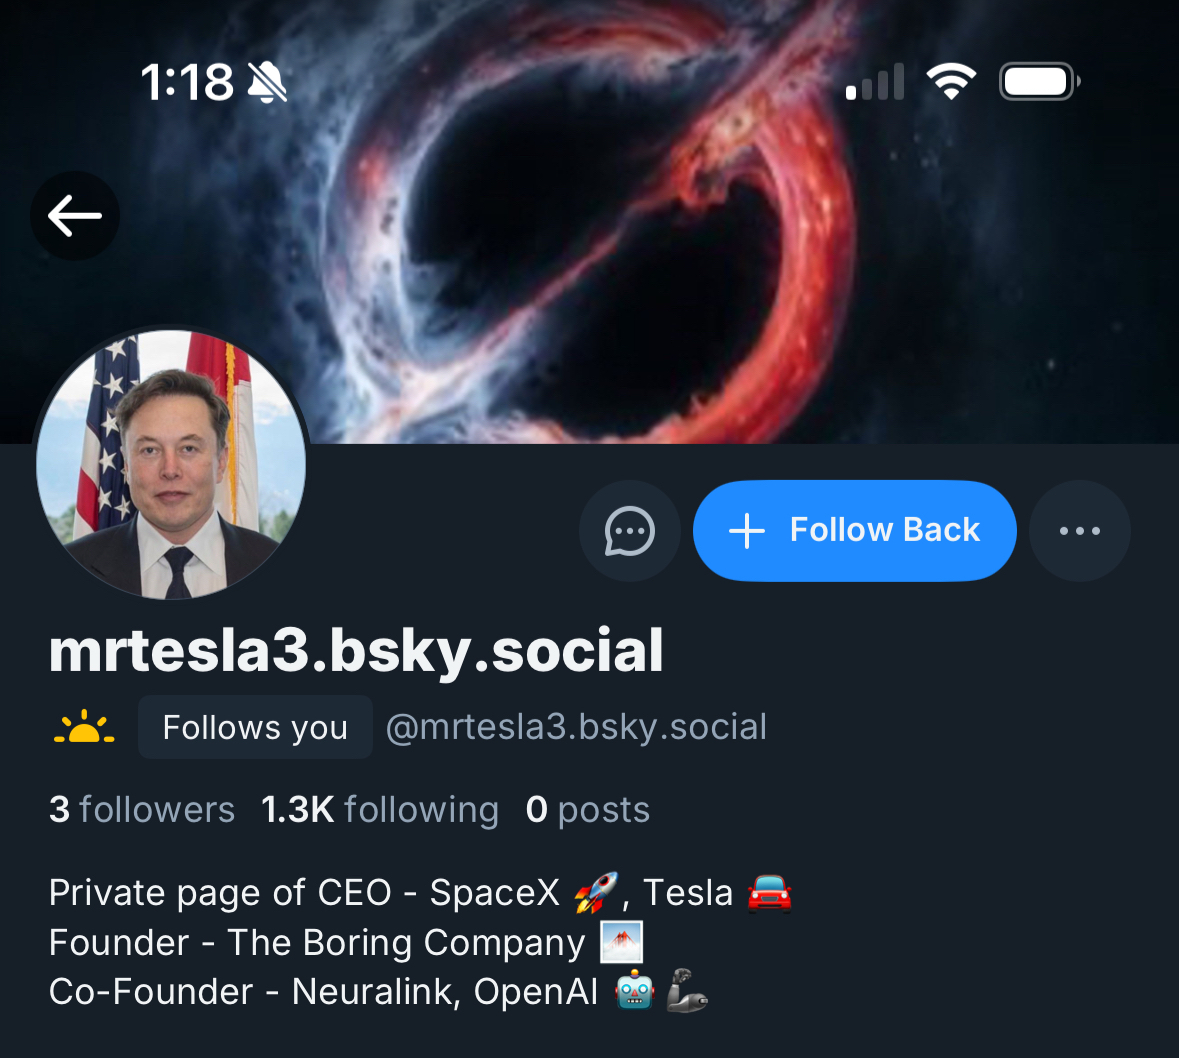
Task: Tap the battery indicator icon
Action: point(1040,82)
